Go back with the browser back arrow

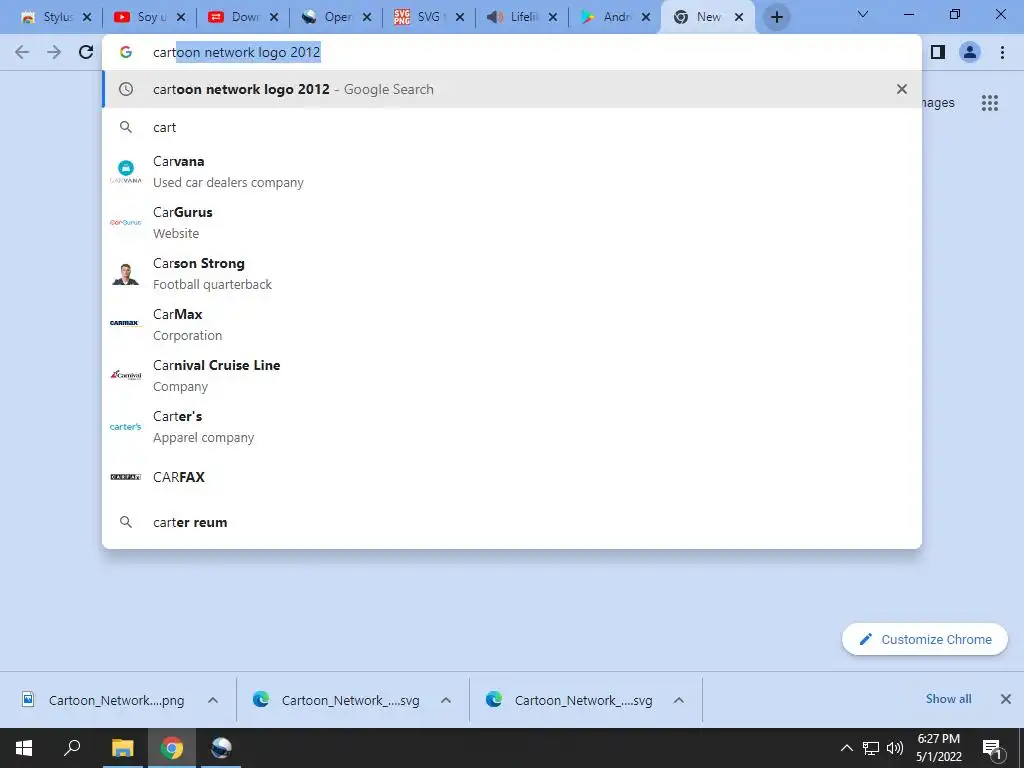pos(22,52)
